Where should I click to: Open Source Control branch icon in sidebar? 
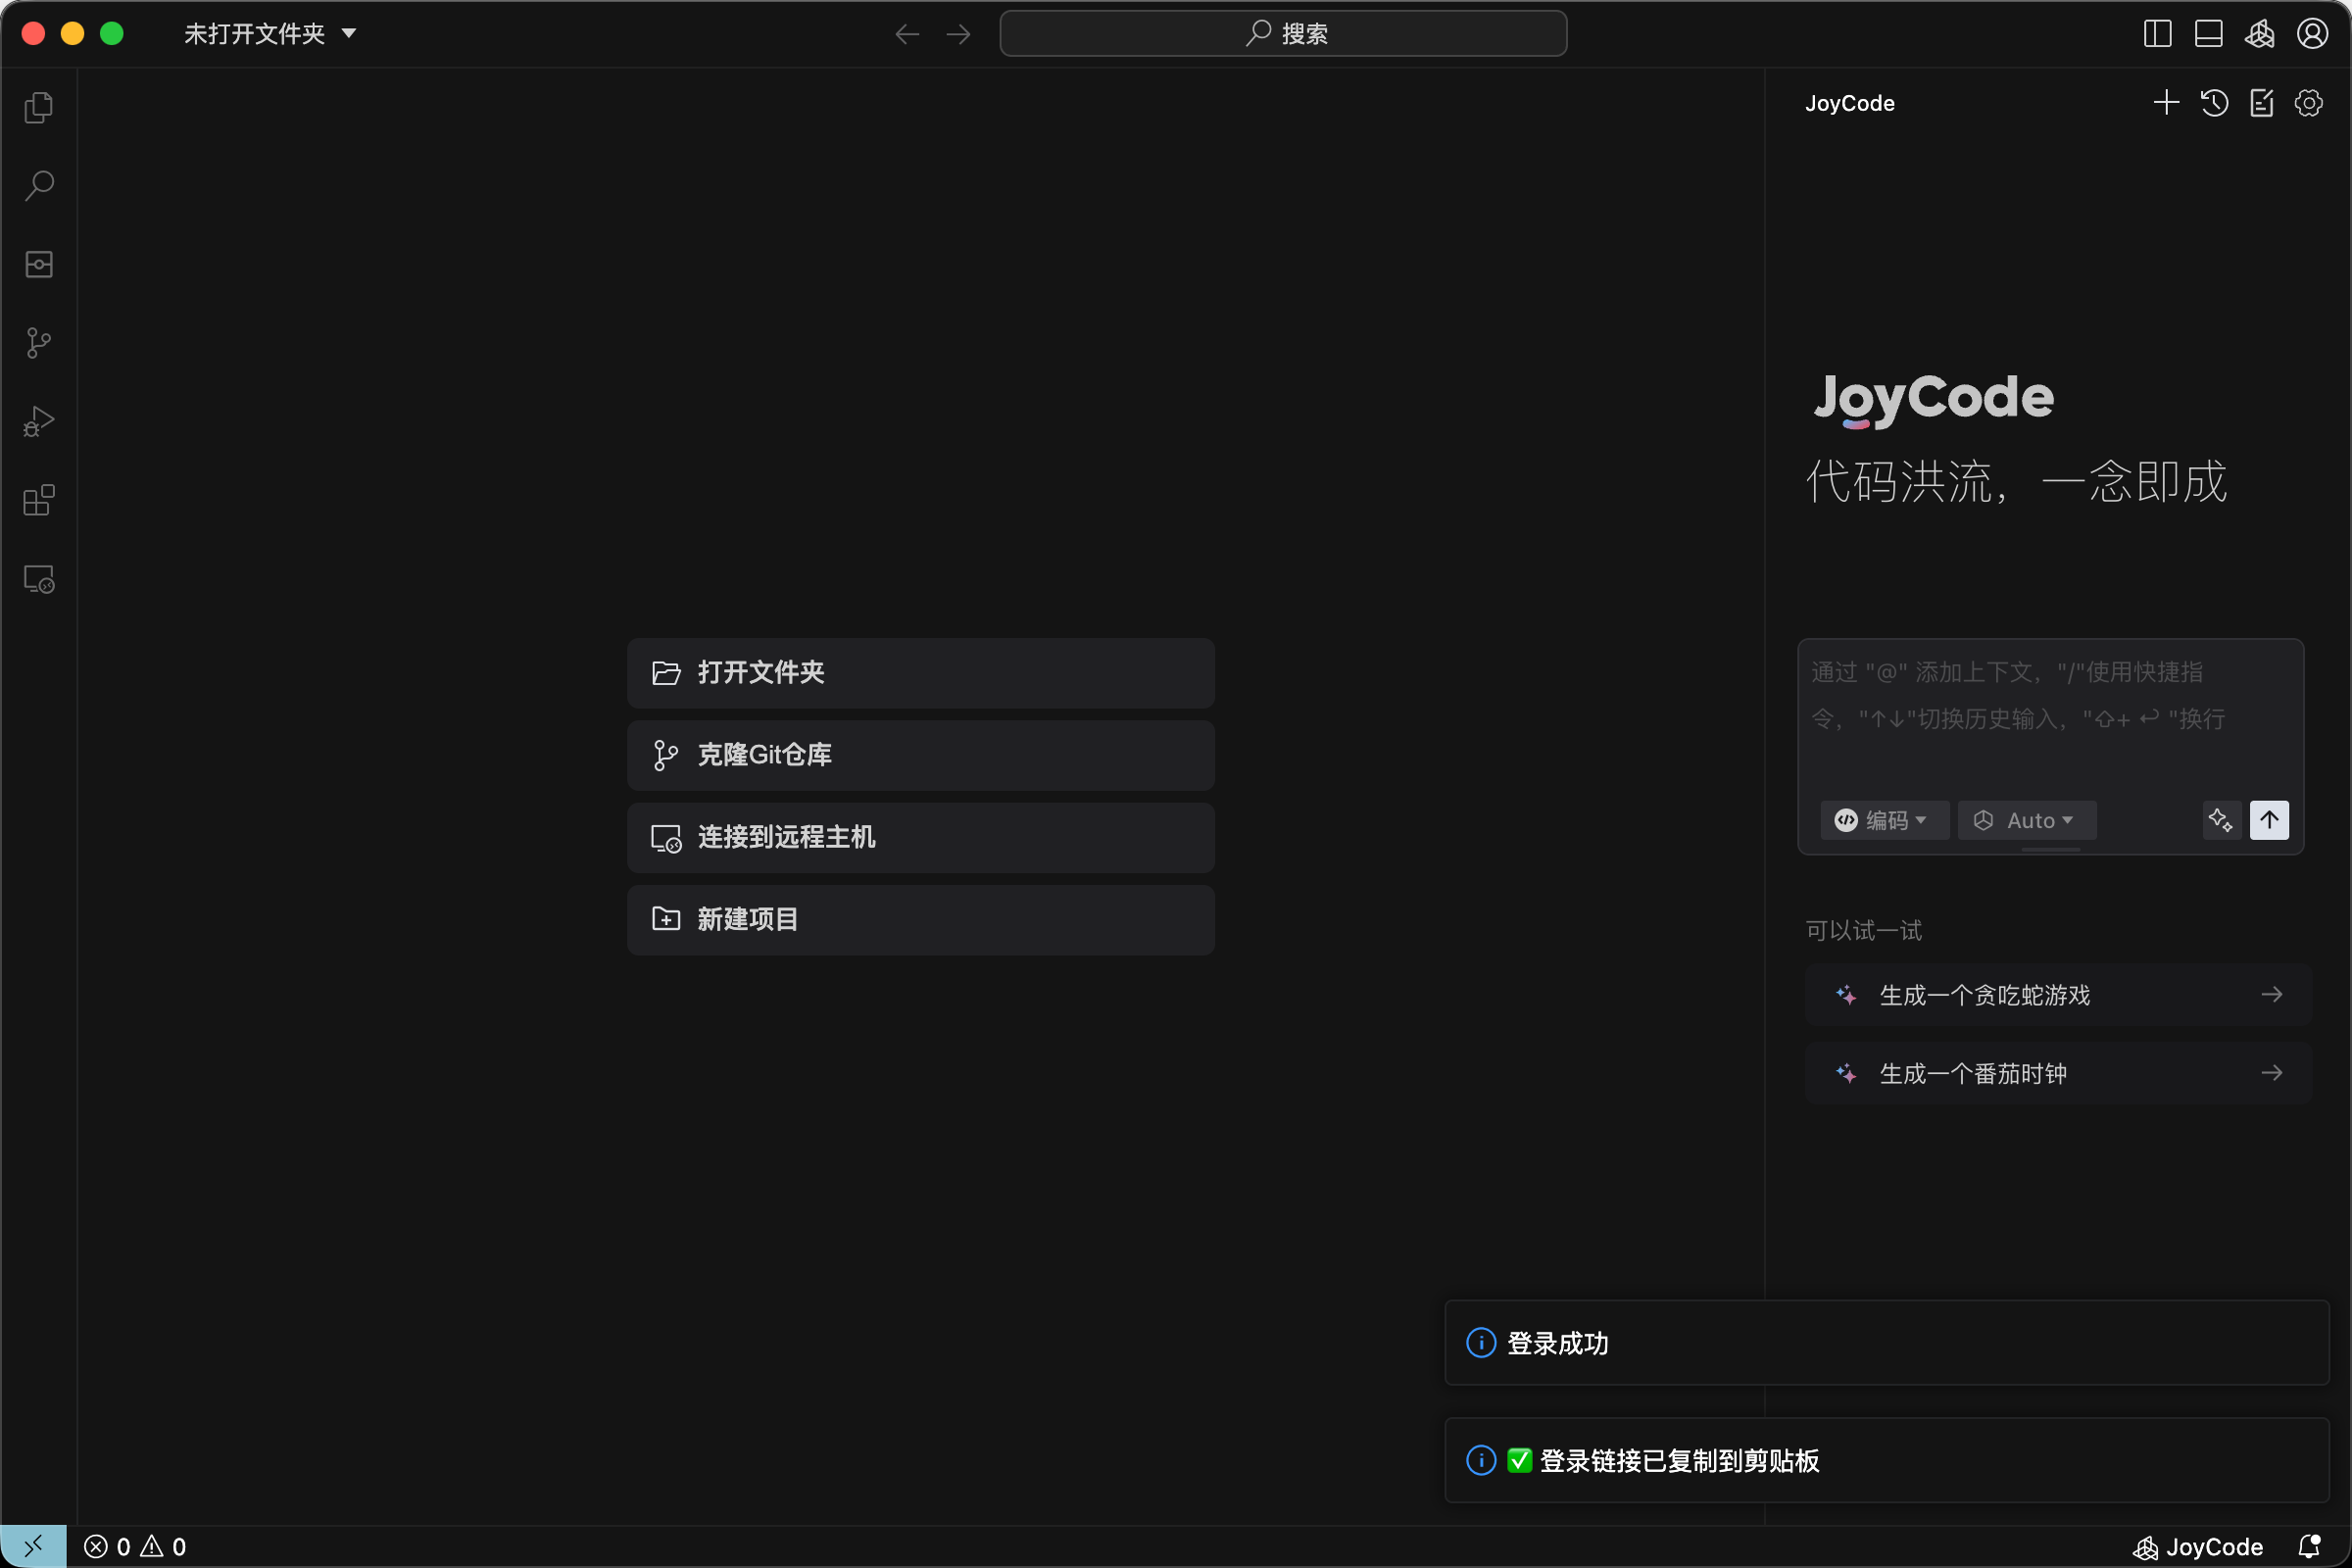point(39,343)
